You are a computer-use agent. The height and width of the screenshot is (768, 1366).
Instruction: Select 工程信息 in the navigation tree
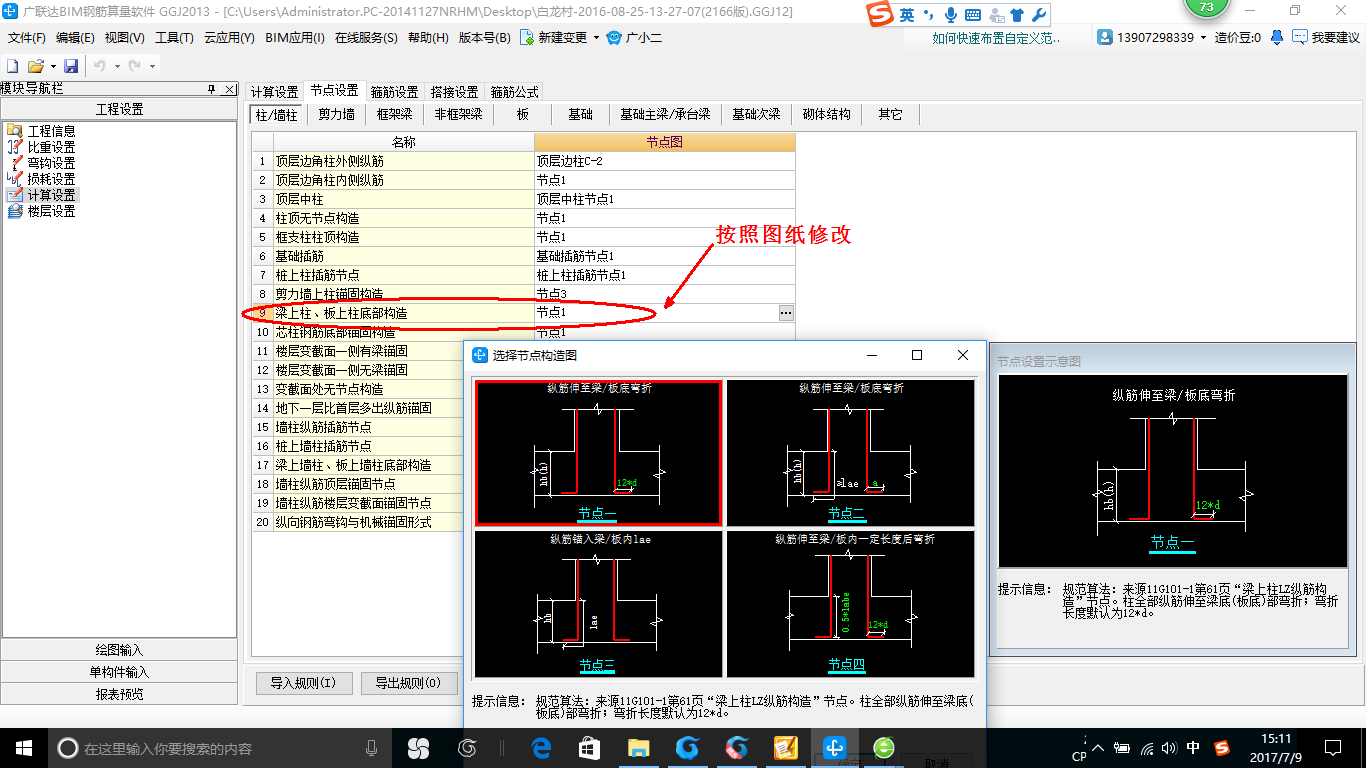coord(51,131)
